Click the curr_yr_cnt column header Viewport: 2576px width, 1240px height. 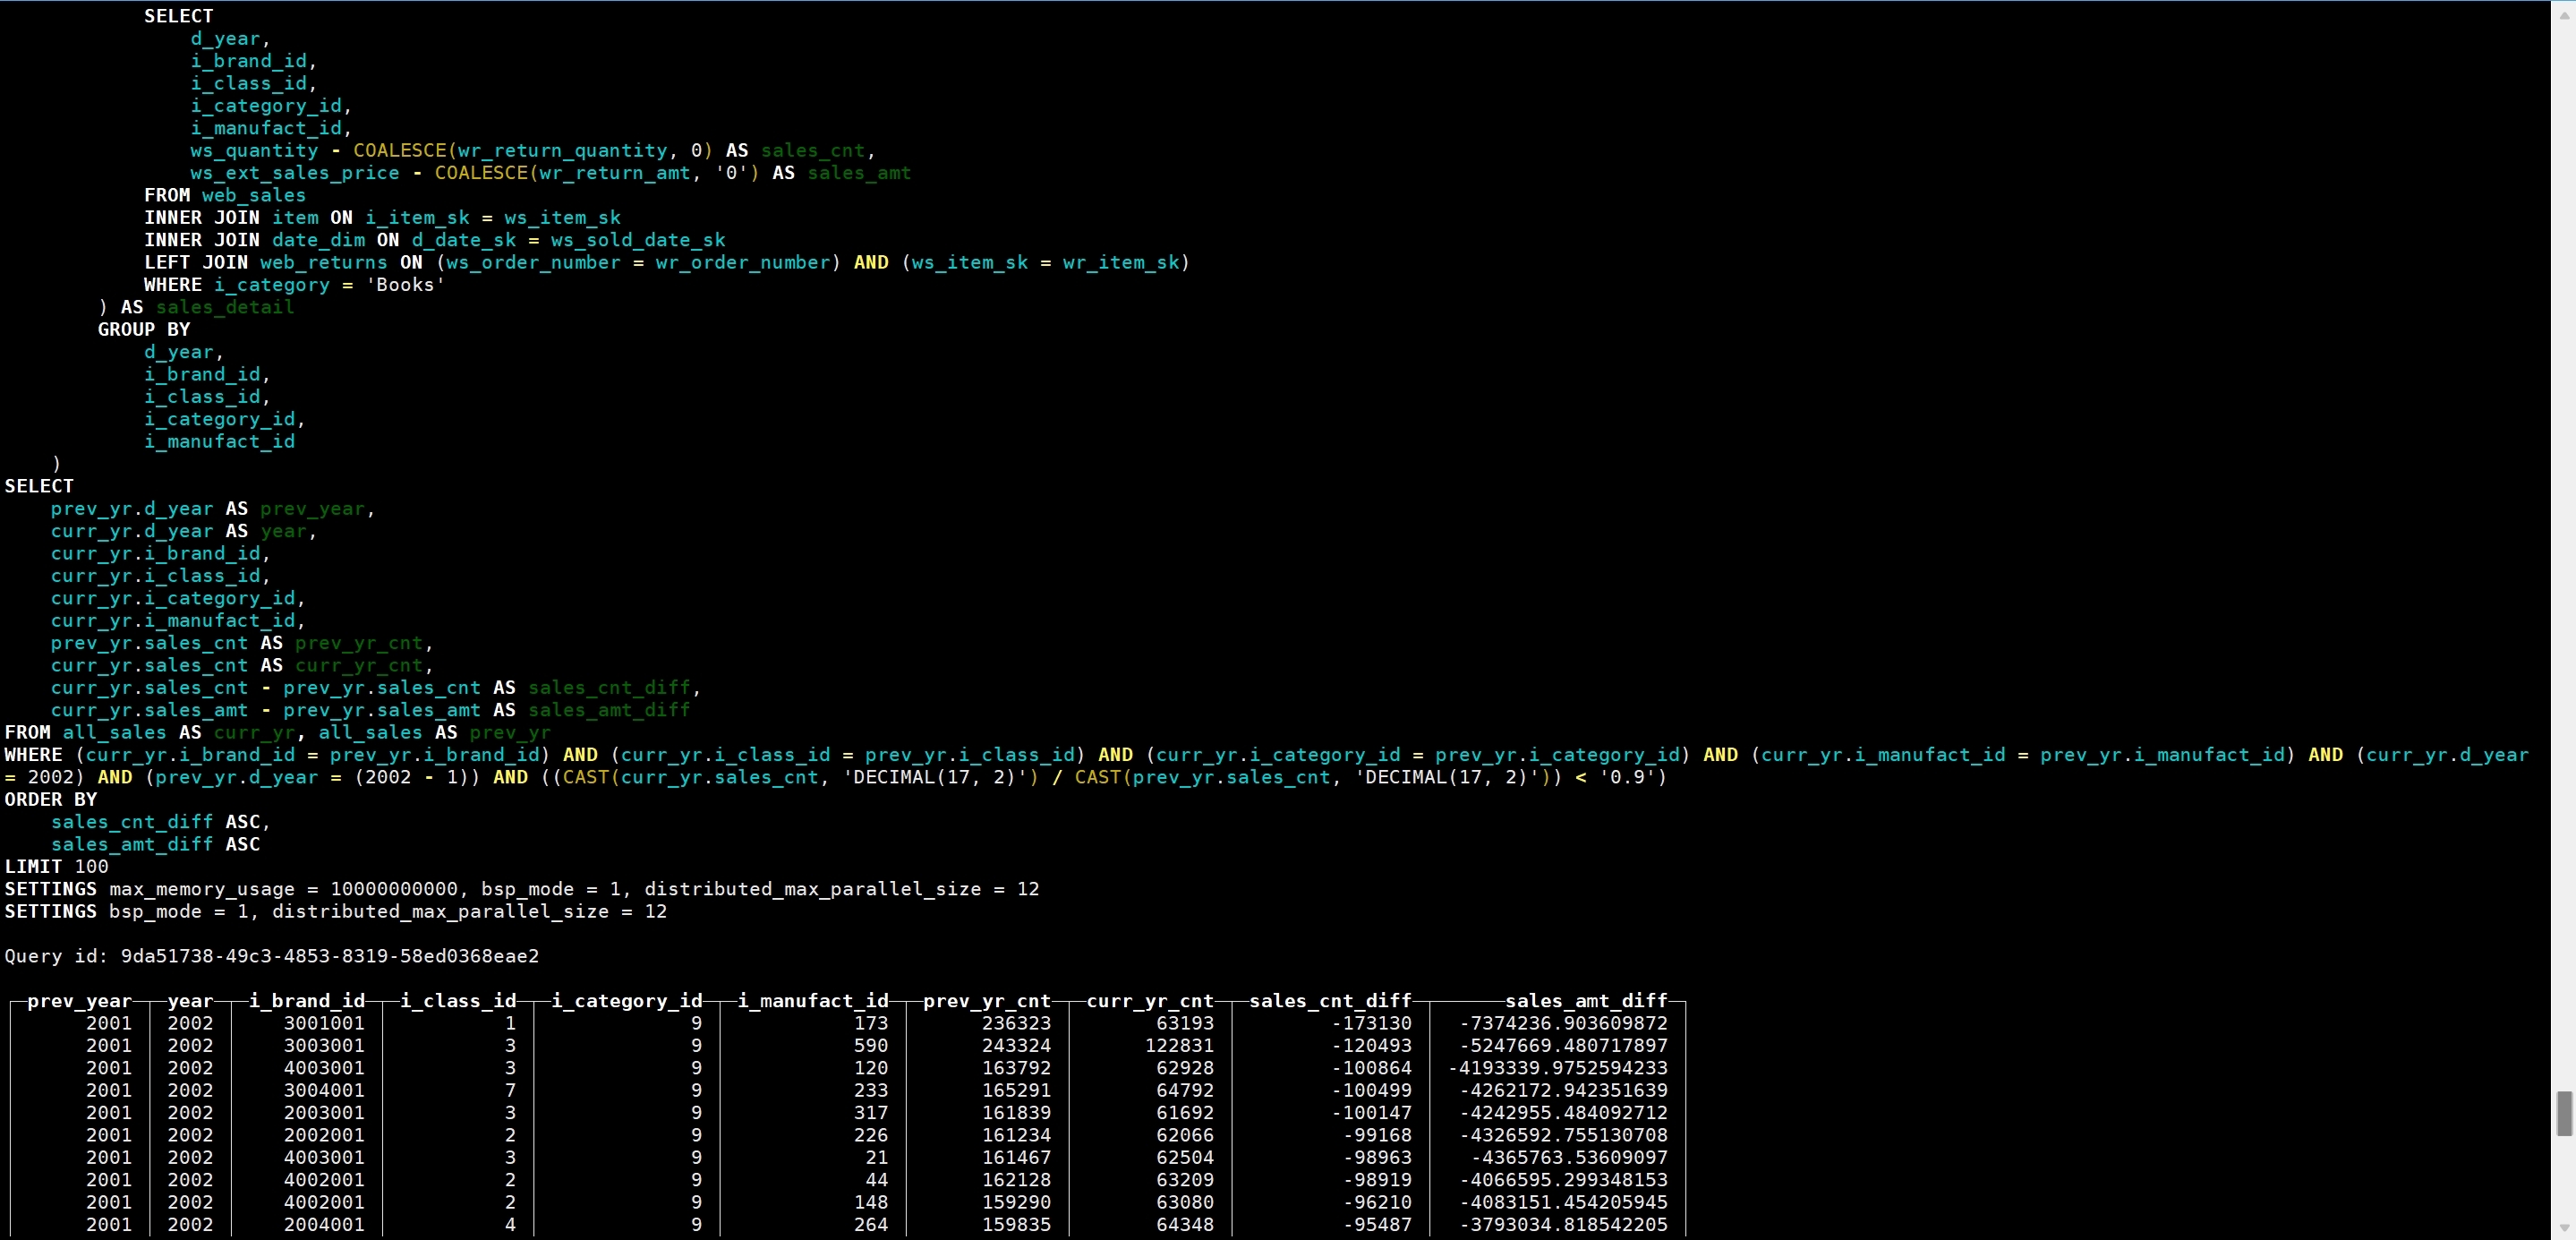coord(1149,1001)
